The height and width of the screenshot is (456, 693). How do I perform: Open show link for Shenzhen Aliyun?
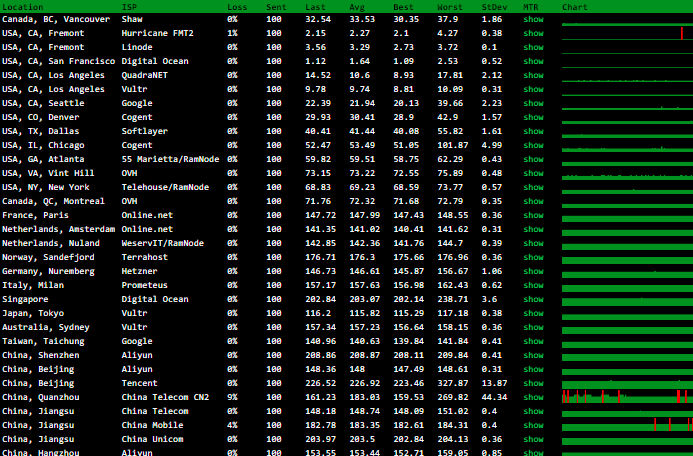[x=533, y=355]
